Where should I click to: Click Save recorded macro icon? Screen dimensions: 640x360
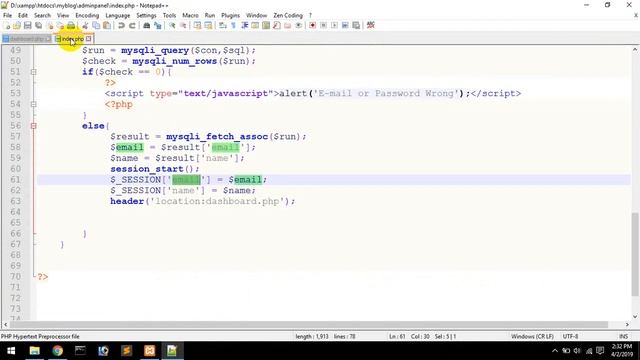(x=356, y=25)
